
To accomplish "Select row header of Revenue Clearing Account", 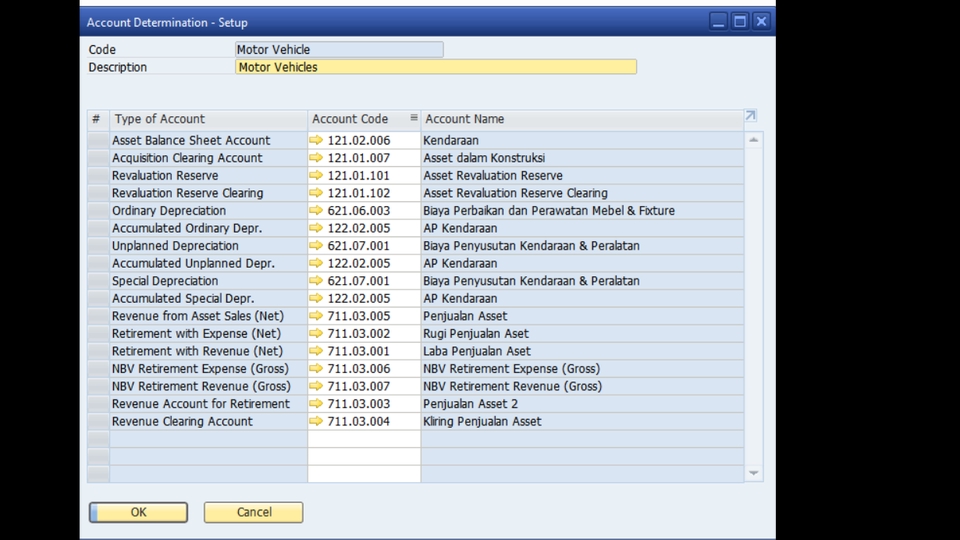I will click(98, 421).
